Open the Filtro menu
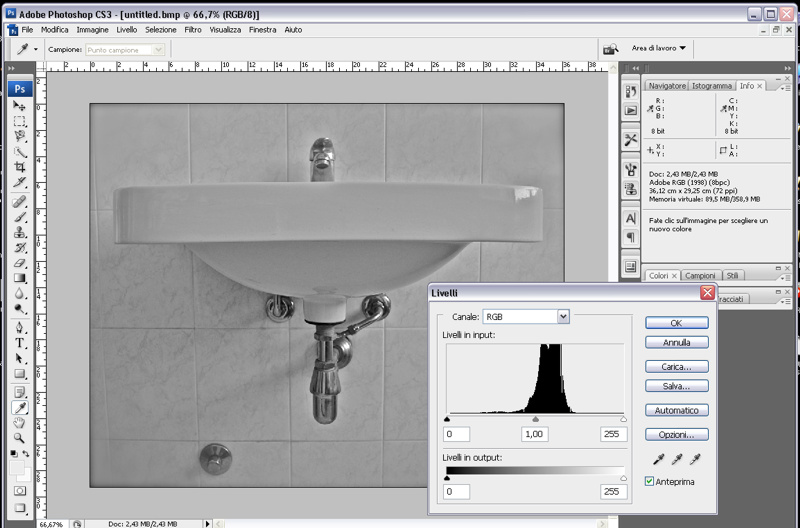 193,30
